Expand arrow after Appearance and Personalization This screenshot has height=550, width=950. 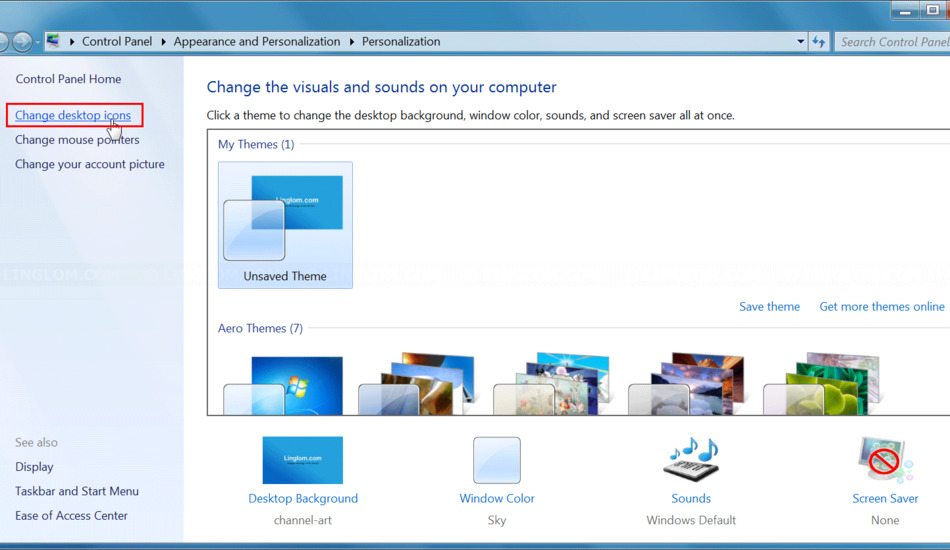click(351, 42)
